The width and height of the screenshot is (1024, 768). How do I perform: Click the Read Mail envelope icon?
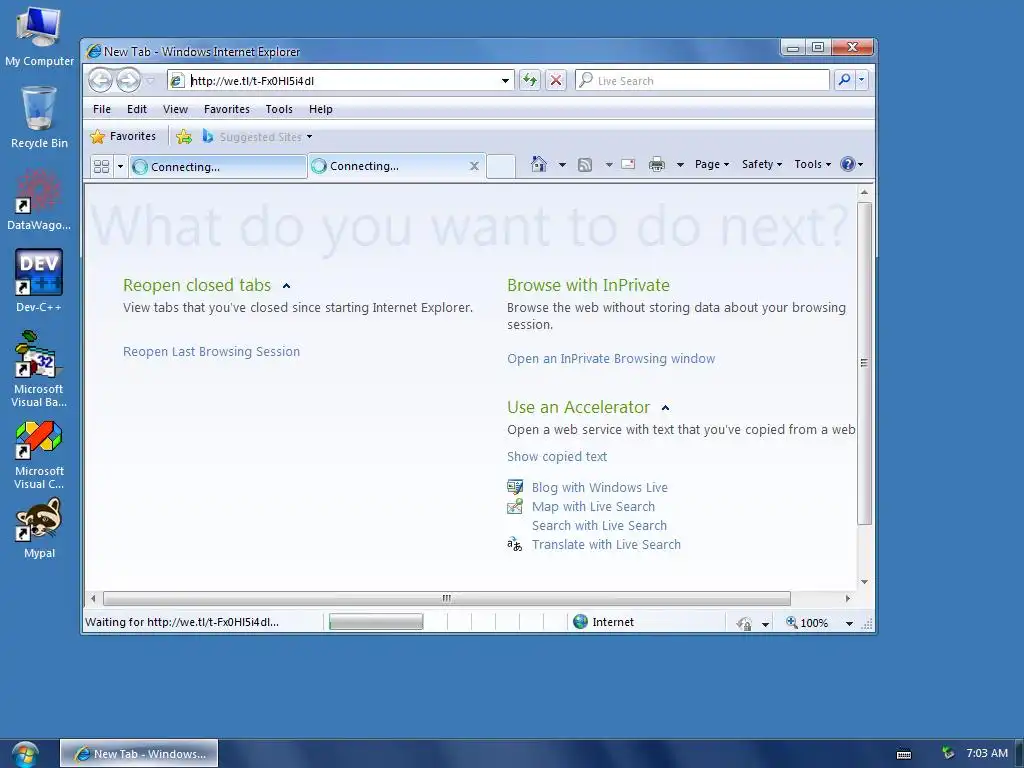[628, 164]
